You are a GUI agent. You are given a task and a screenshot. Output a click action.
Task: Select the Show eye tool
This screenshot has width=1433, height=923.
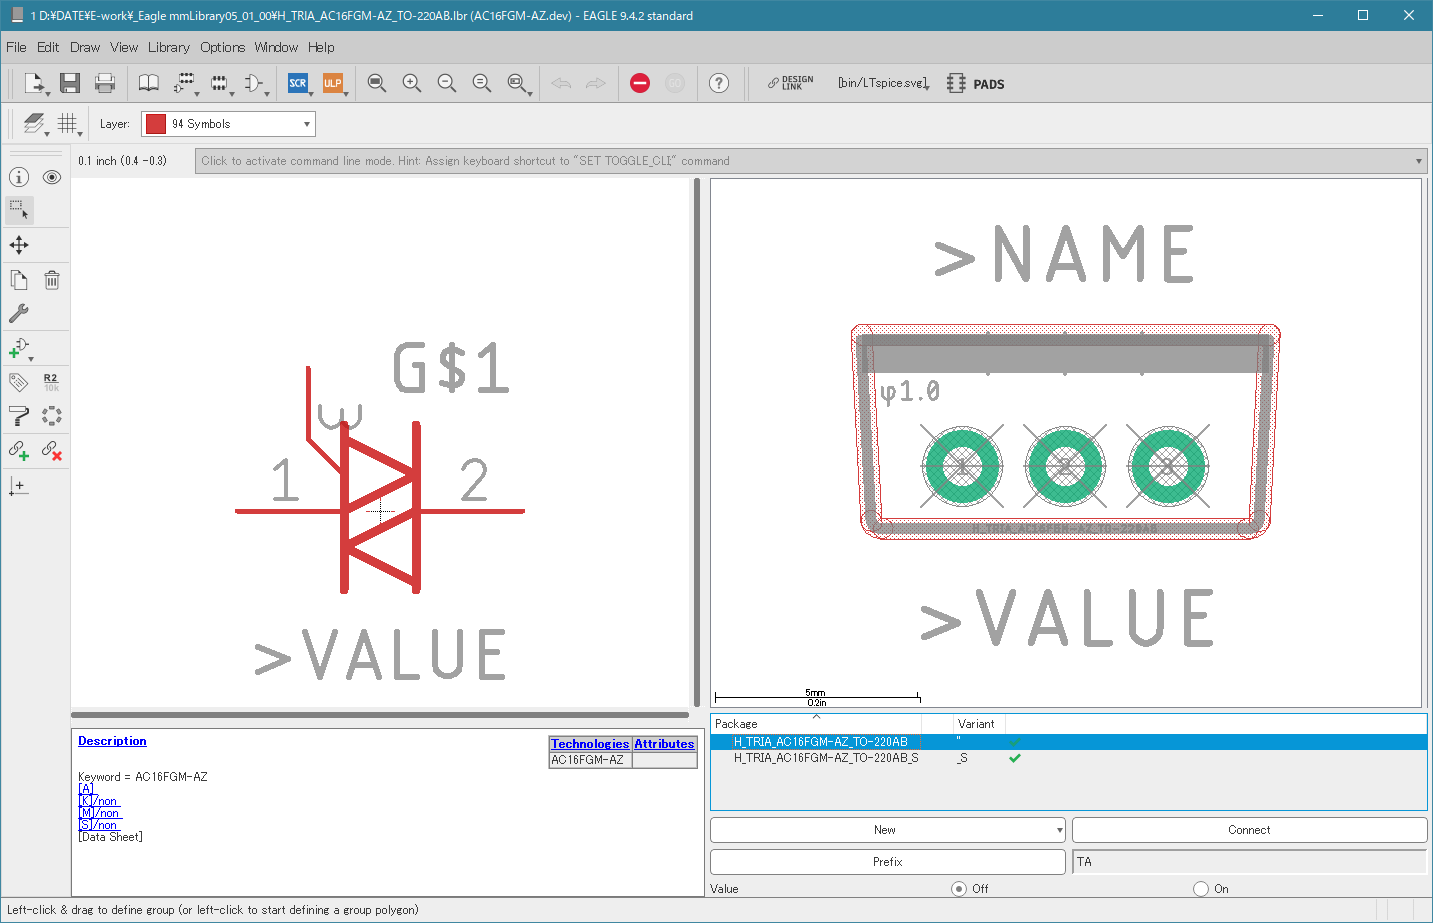[x=52, y=177]
